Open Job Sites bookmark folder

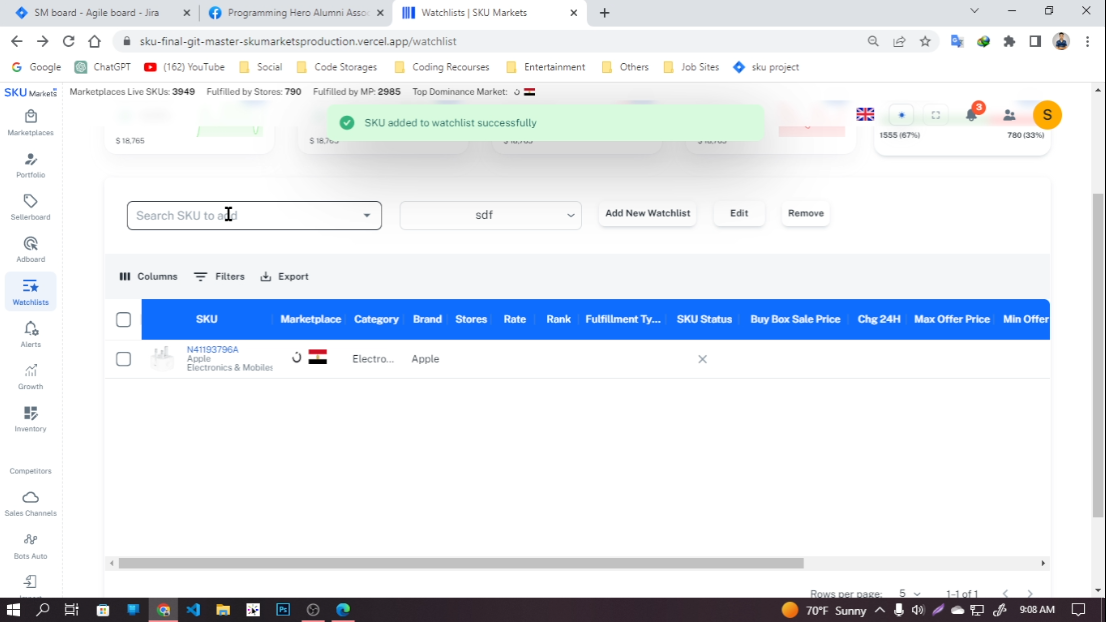pyautogui.click(x=691, y=67)
